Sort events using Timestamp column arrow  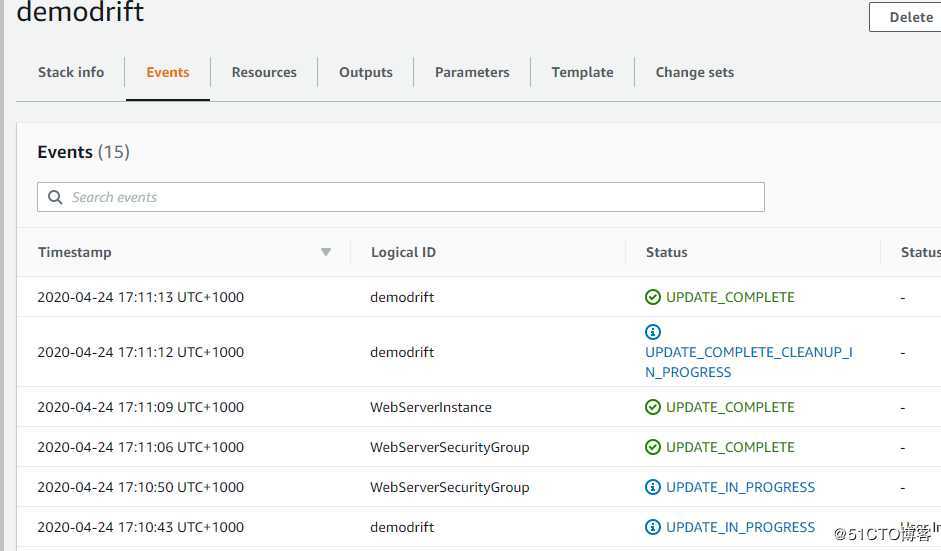coord(325,252)
